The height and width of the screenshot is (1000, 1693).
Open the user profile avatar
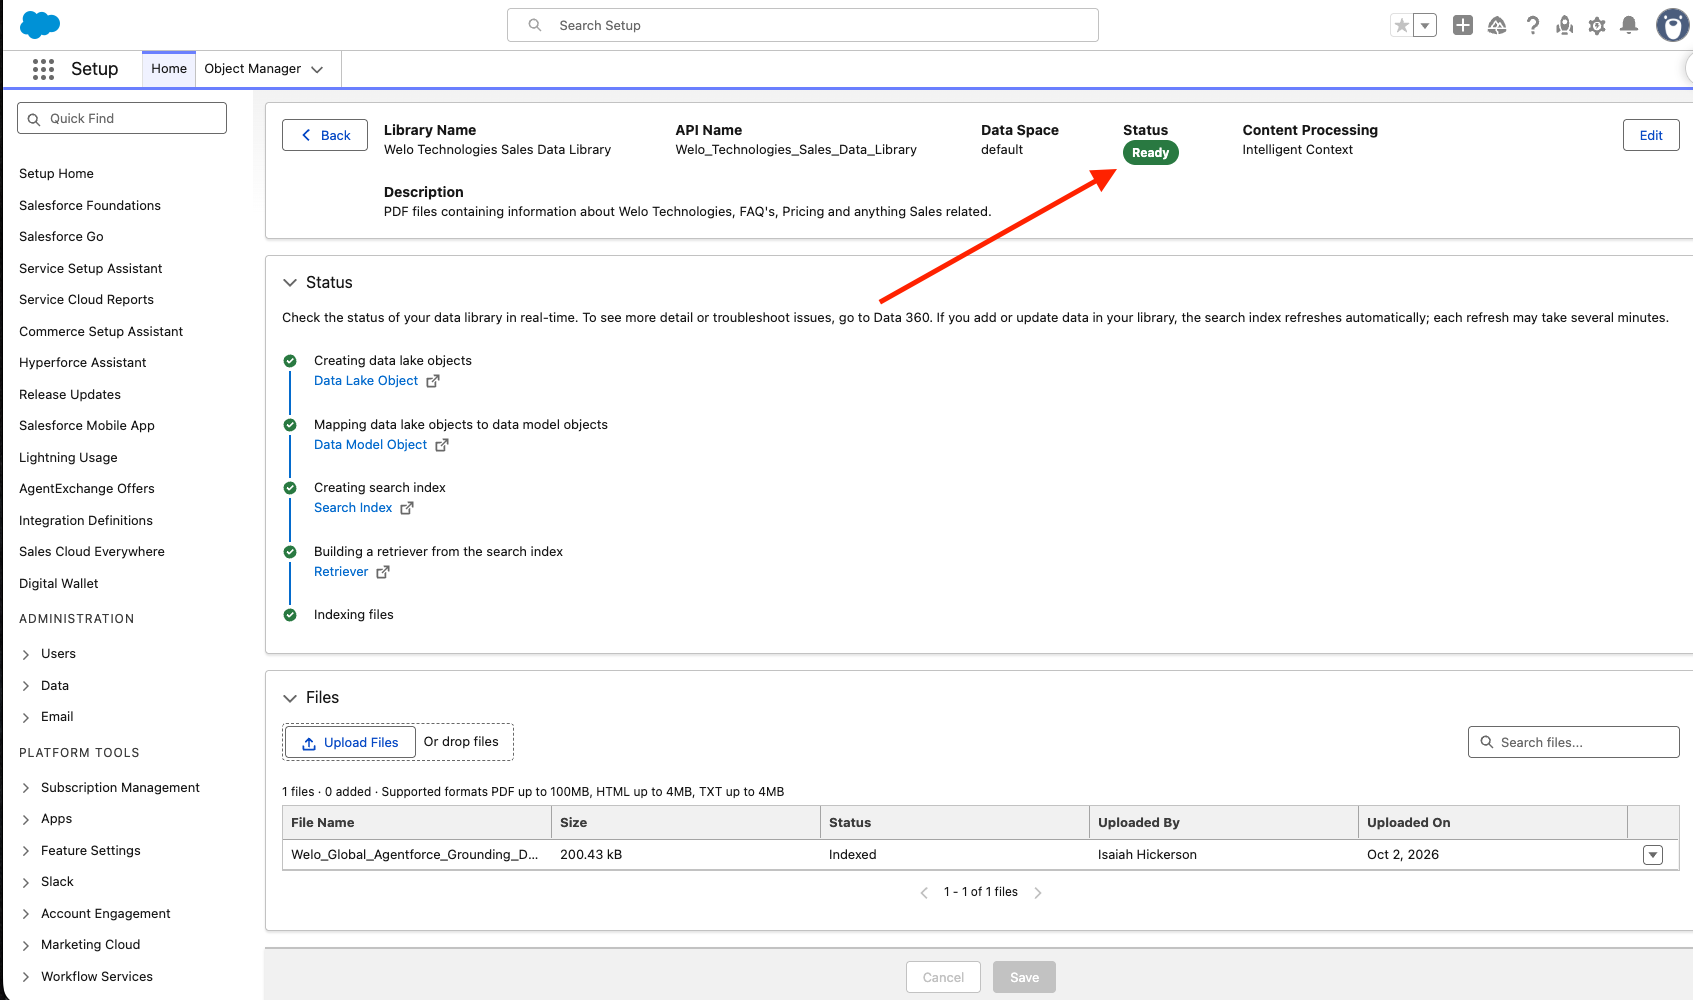(x=1672, y=25)
